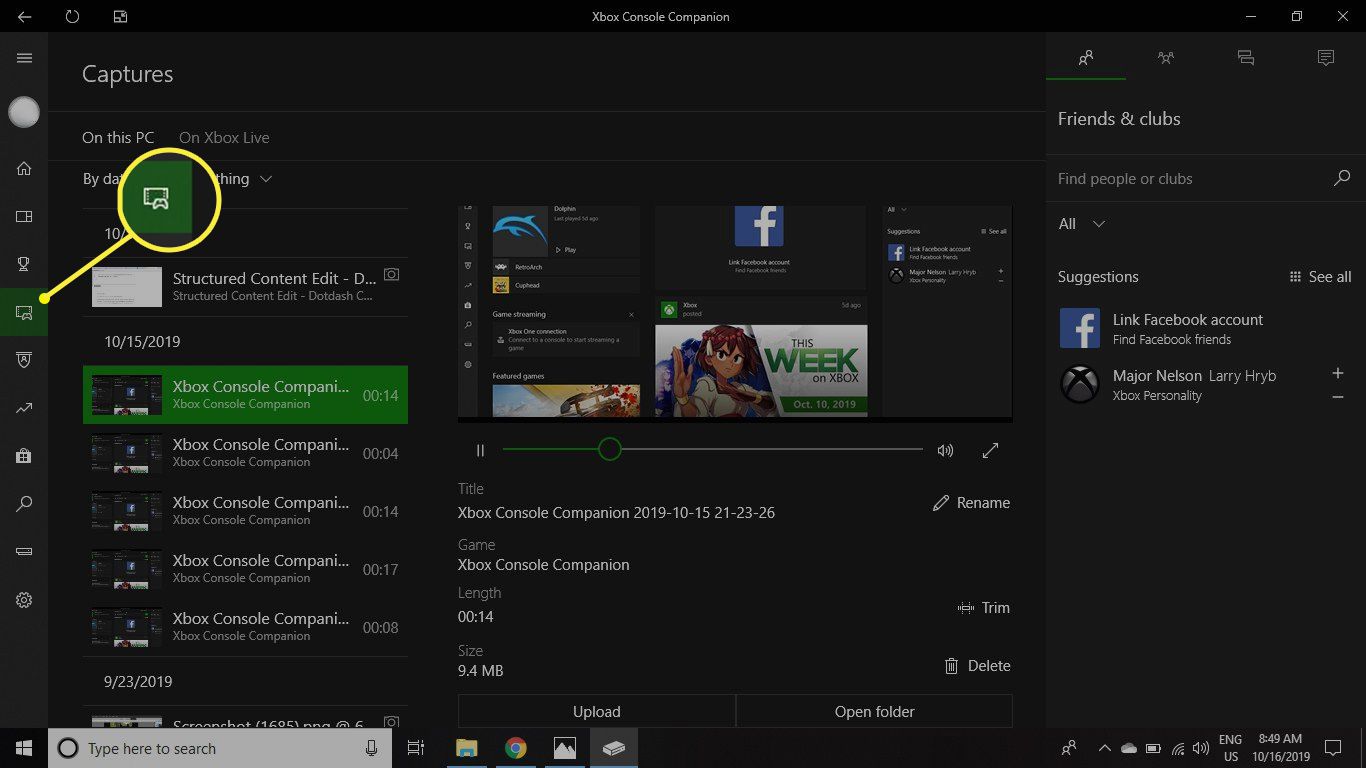The image size is (1366, 768).
Task: Expand the video to full screen
Action: point(990,451)
